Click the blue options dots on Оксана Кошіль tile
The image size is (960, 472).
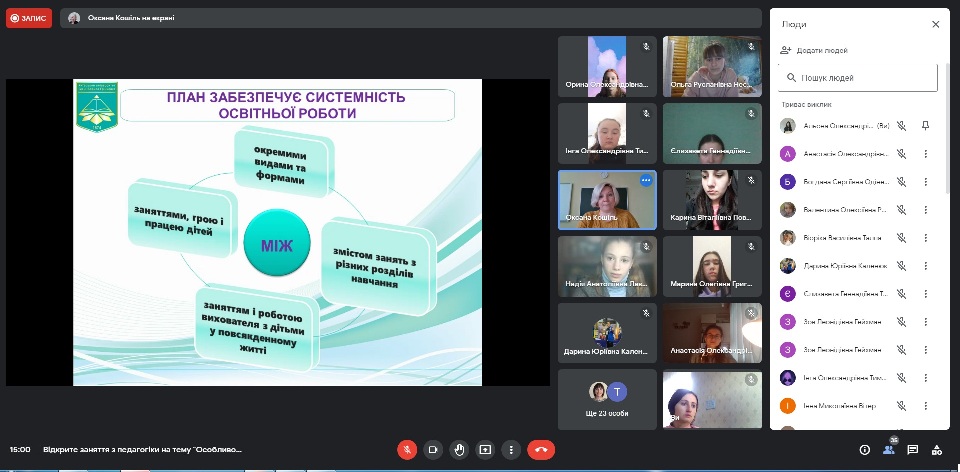[645, 181]
